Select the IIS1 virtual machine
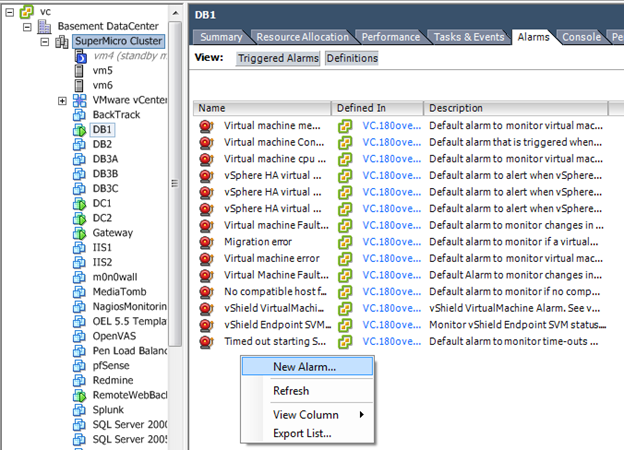 102,247
